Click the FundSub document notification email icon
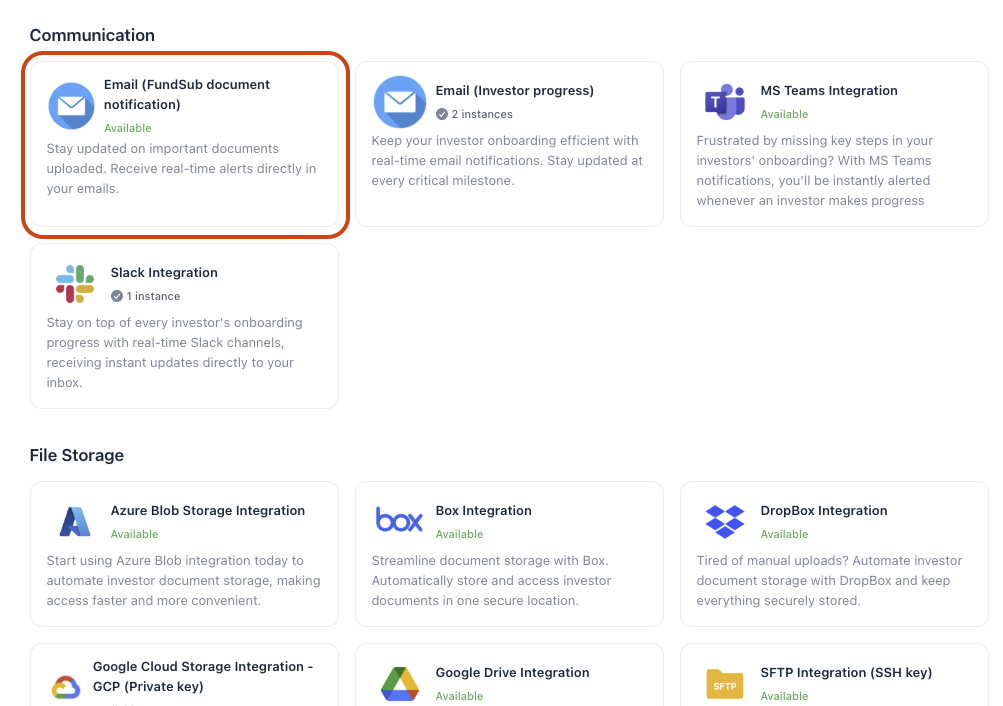1003x706 pixels. 72,106
